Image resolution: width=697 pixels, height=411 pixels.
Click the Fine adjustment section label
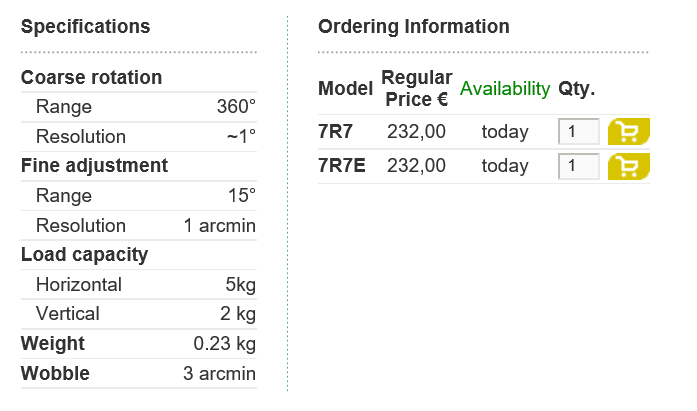[x=94, y=165]
